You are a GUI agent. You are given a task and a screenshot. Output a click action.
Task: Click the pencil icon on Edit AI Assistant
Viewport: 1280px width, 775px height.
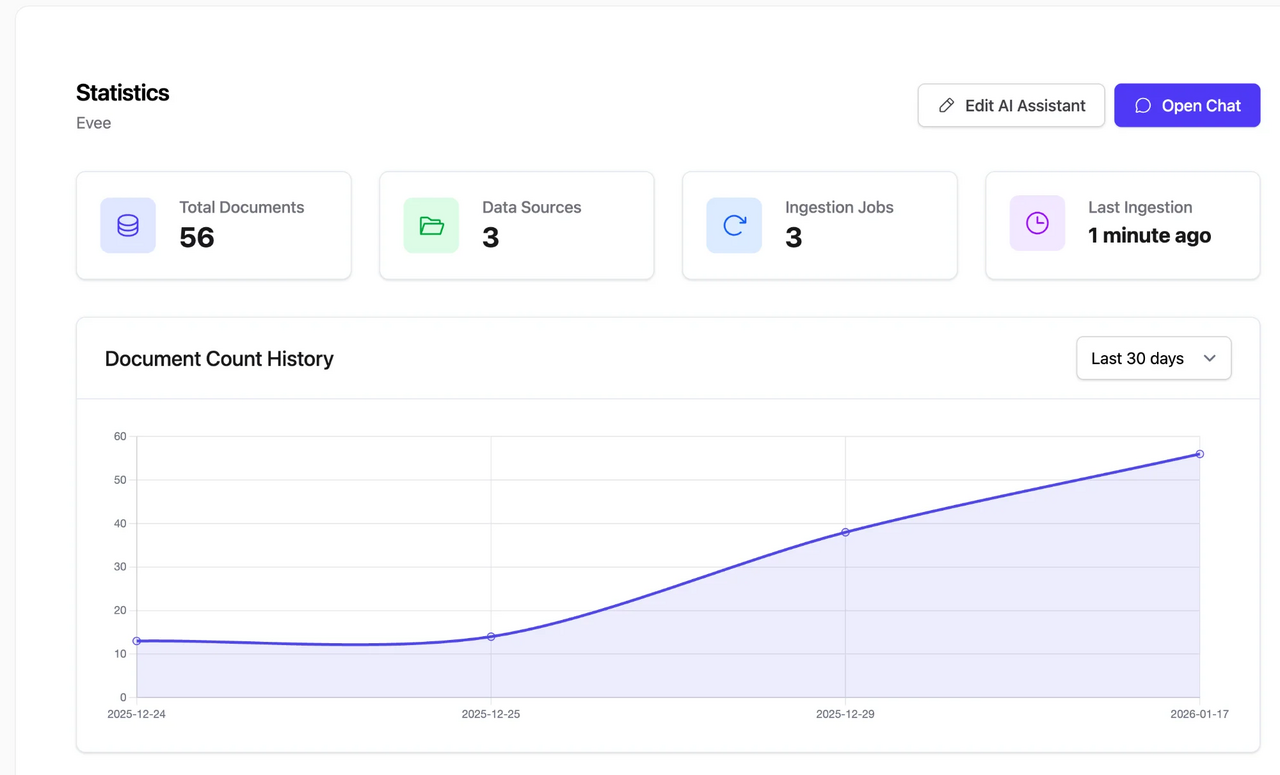coord(946,105)
